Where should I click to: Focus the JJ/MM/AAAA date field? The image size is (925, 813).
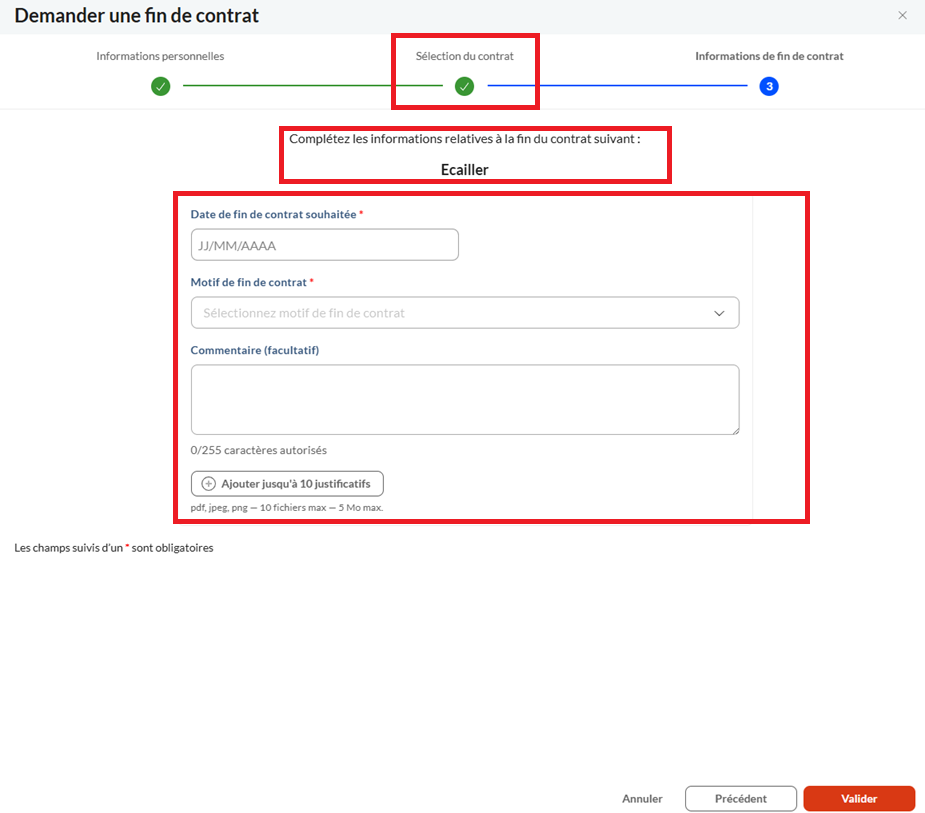click(x=324, y=245)
